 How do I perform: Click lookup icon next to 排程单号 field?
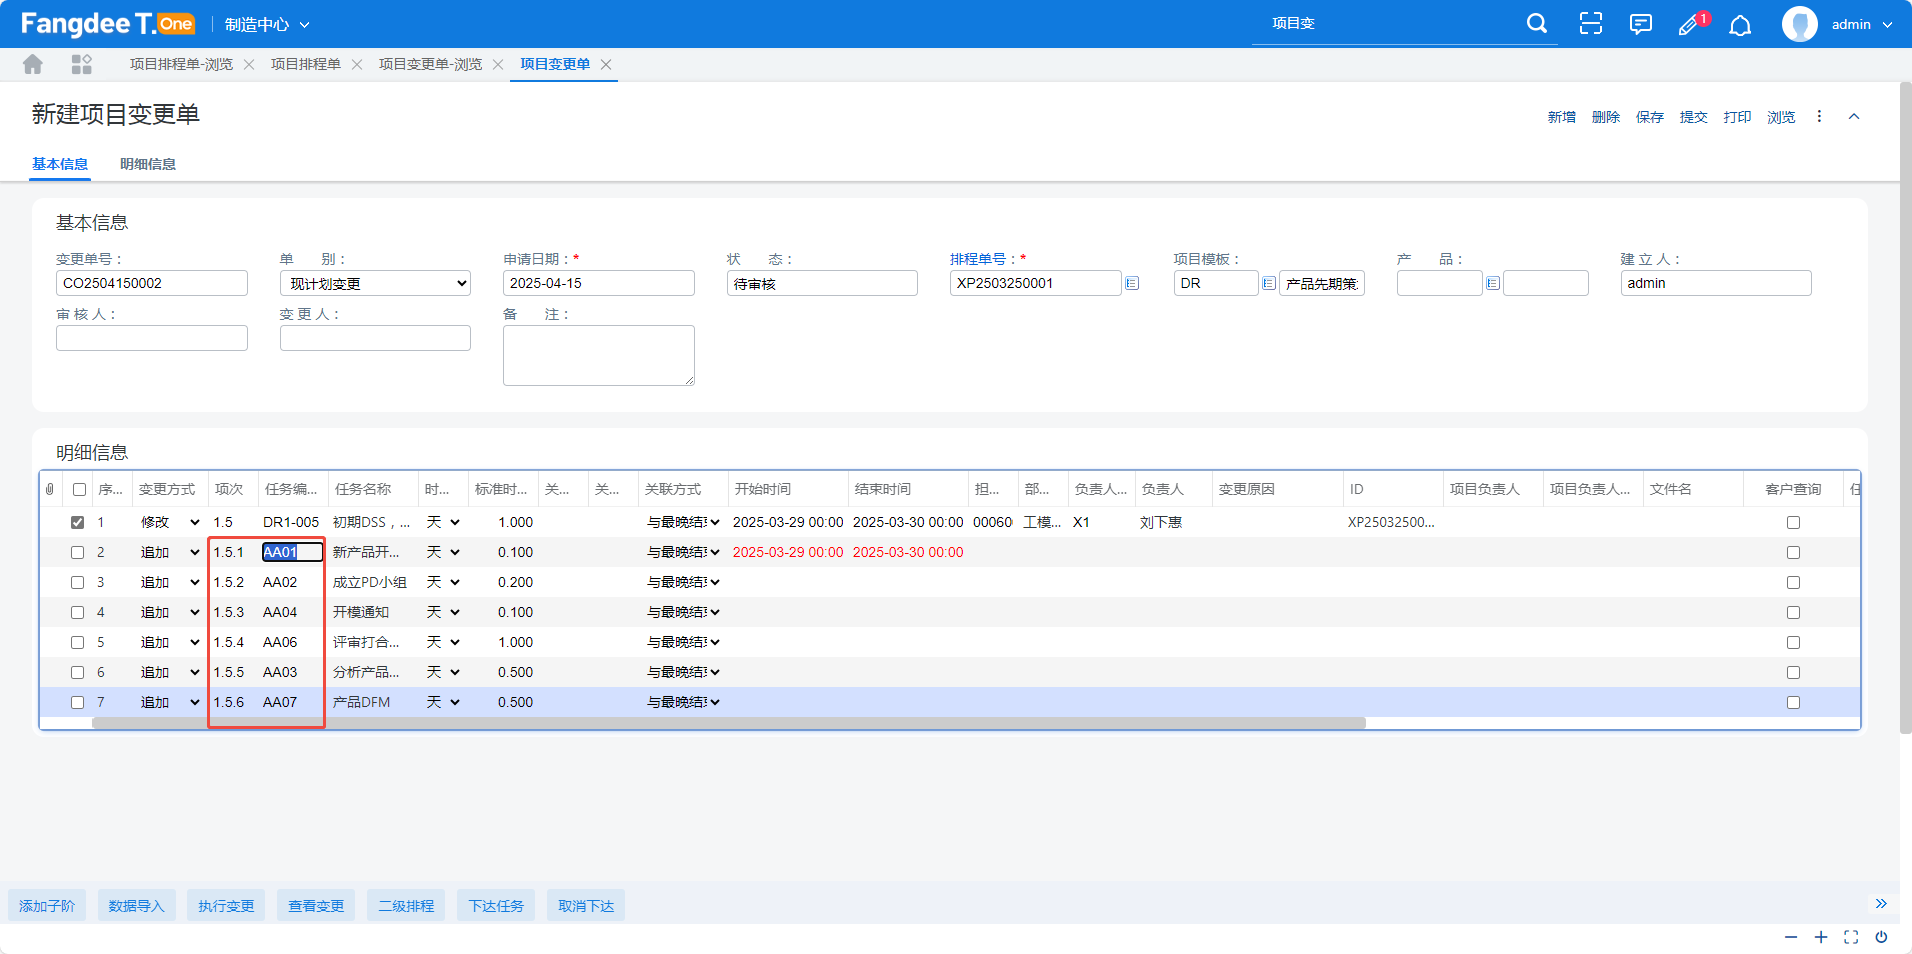(x=1132, y=284)
